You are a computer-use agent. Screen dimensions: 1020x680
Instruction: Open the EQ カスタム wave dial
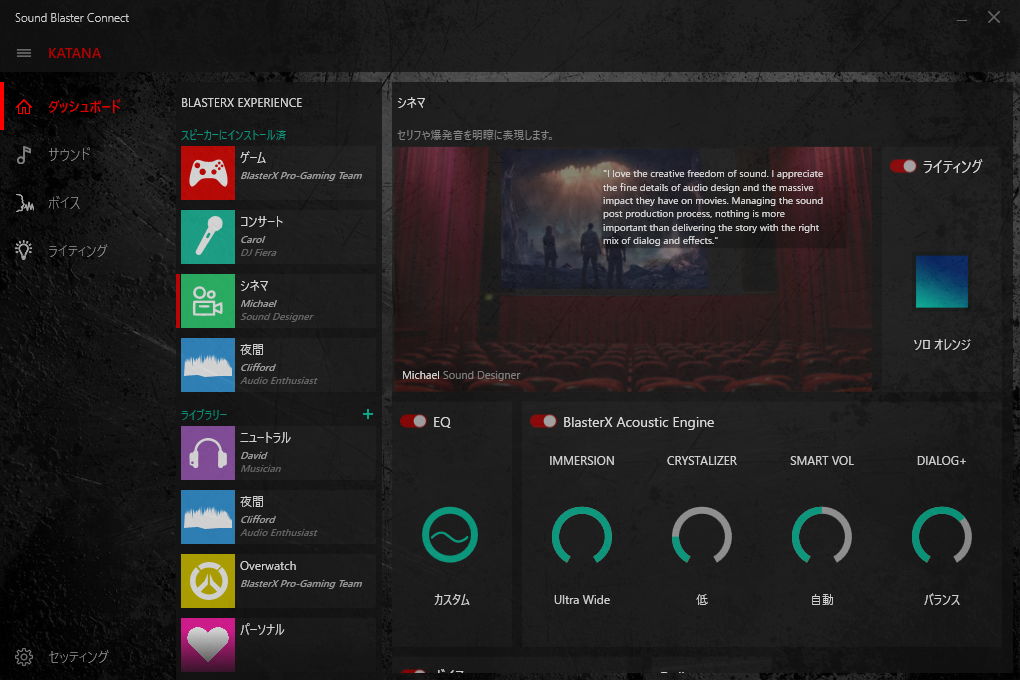[450, 535]
